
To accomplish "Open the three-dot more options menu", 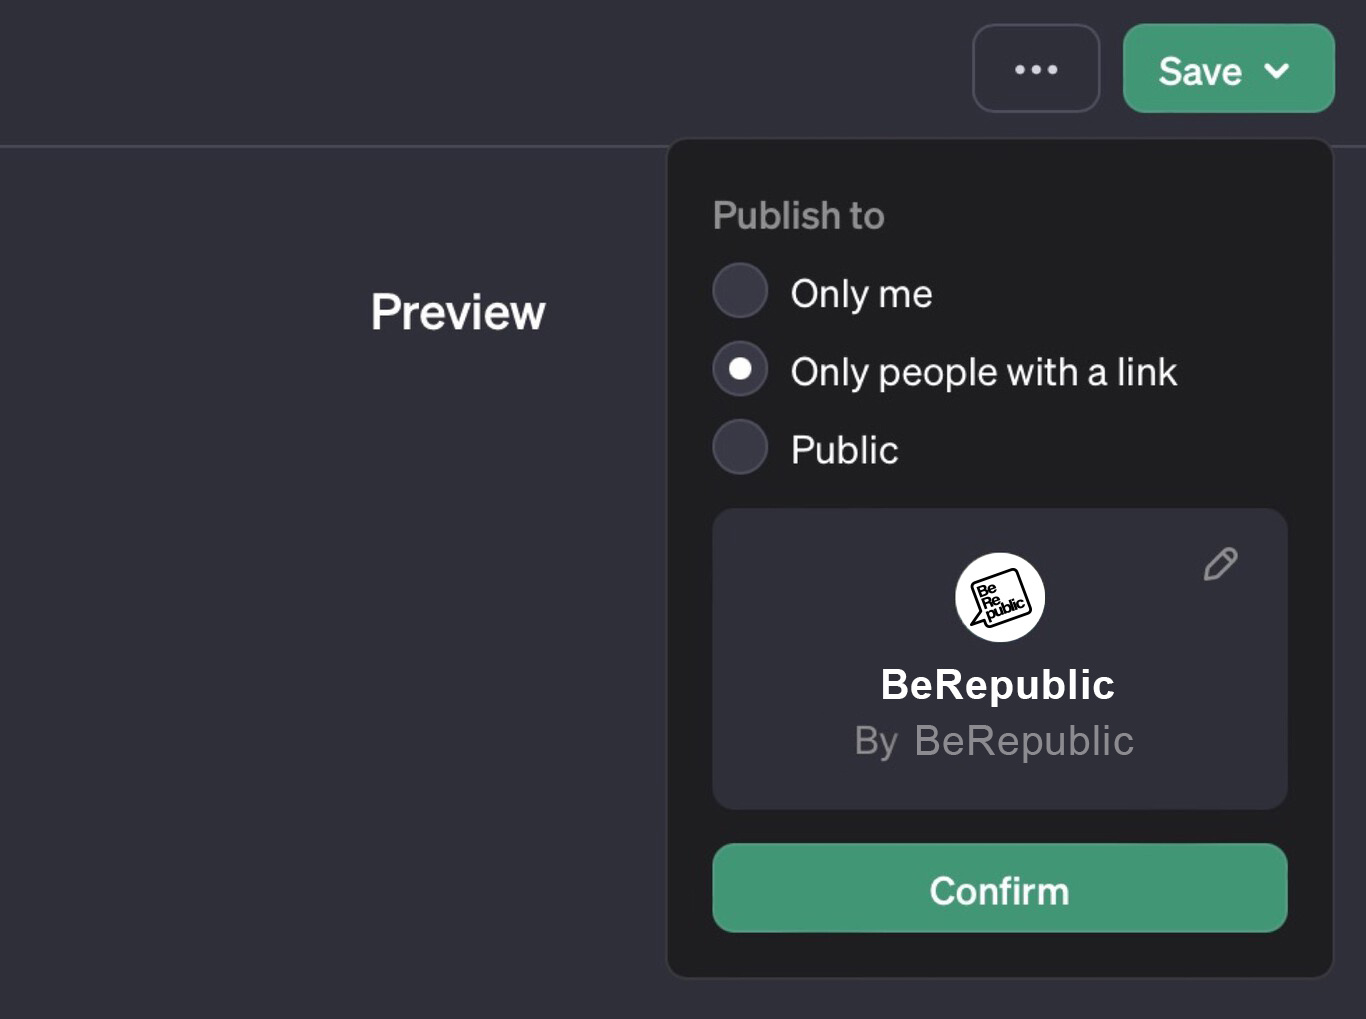I will pos(1036,69).
